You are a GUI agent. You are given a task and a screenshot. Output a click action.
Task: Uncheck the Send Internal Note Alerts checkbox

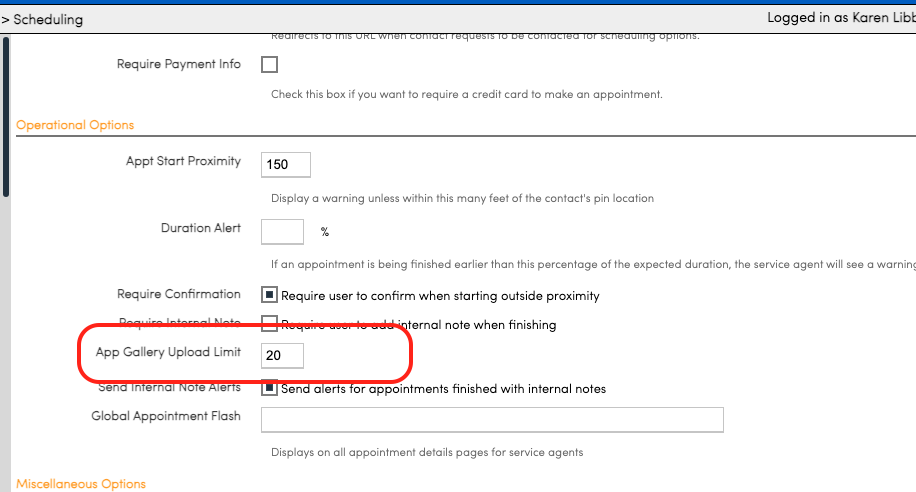tap(269, 388)
